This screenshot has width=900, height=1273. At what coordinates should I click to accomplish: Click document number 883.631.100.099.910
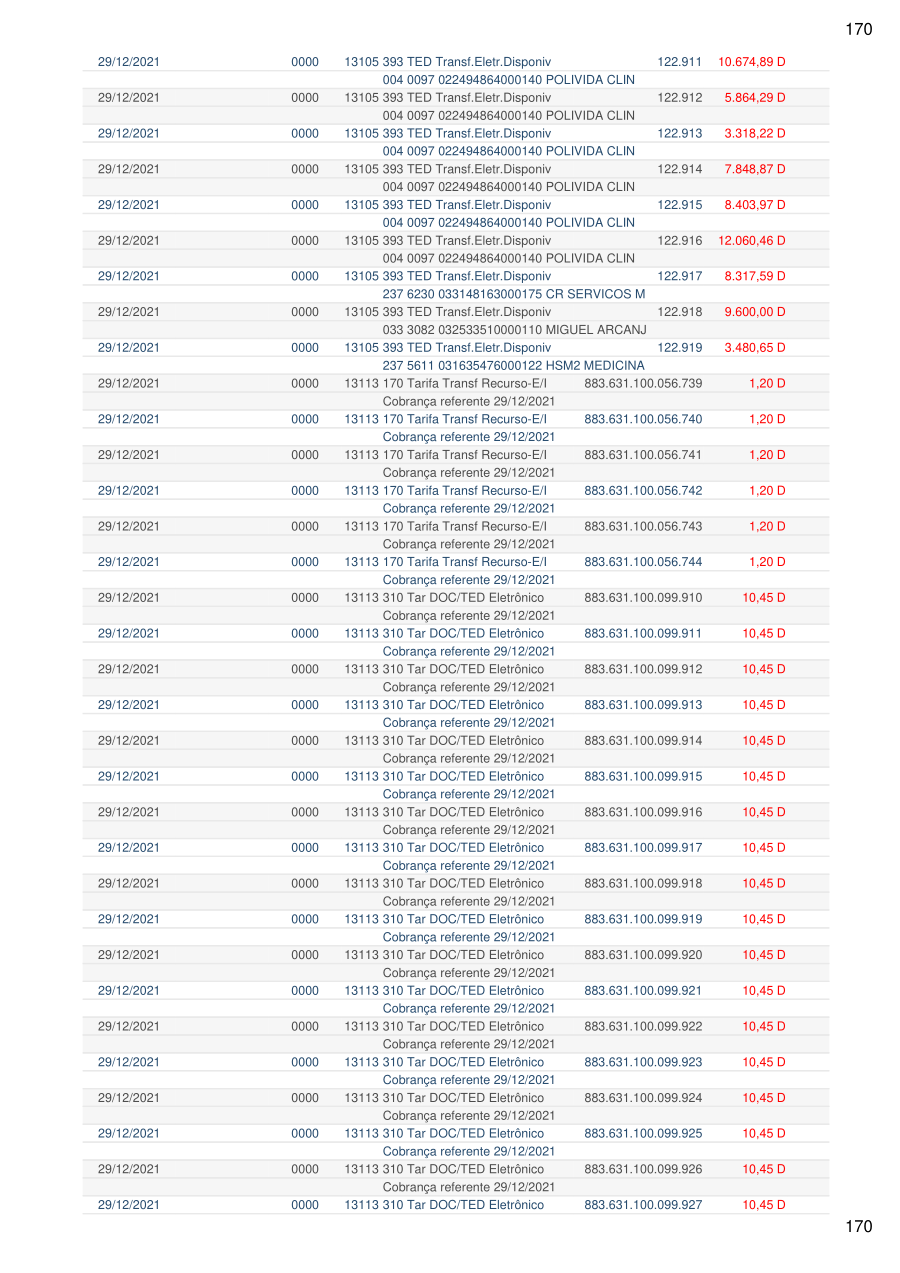(643, 598)
